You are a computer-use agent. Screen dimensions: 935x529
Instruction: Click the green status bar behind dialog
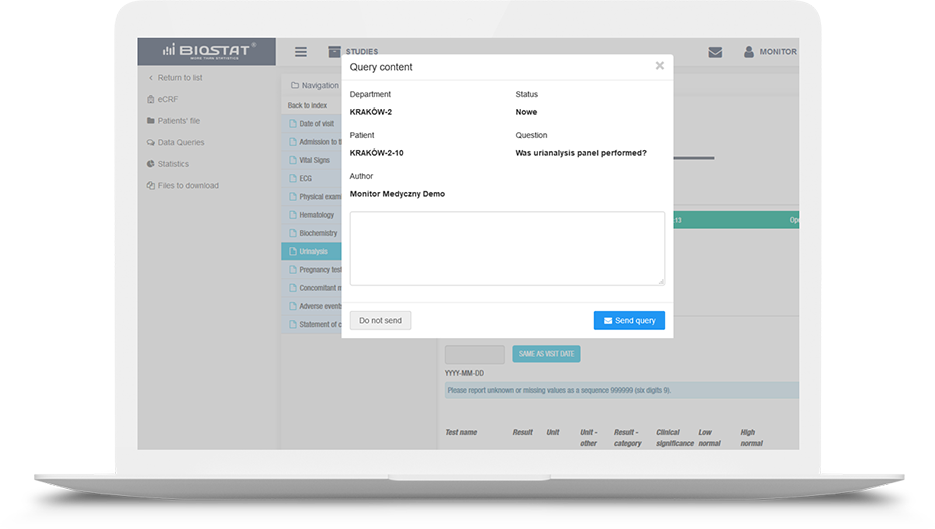coord(736,220)
